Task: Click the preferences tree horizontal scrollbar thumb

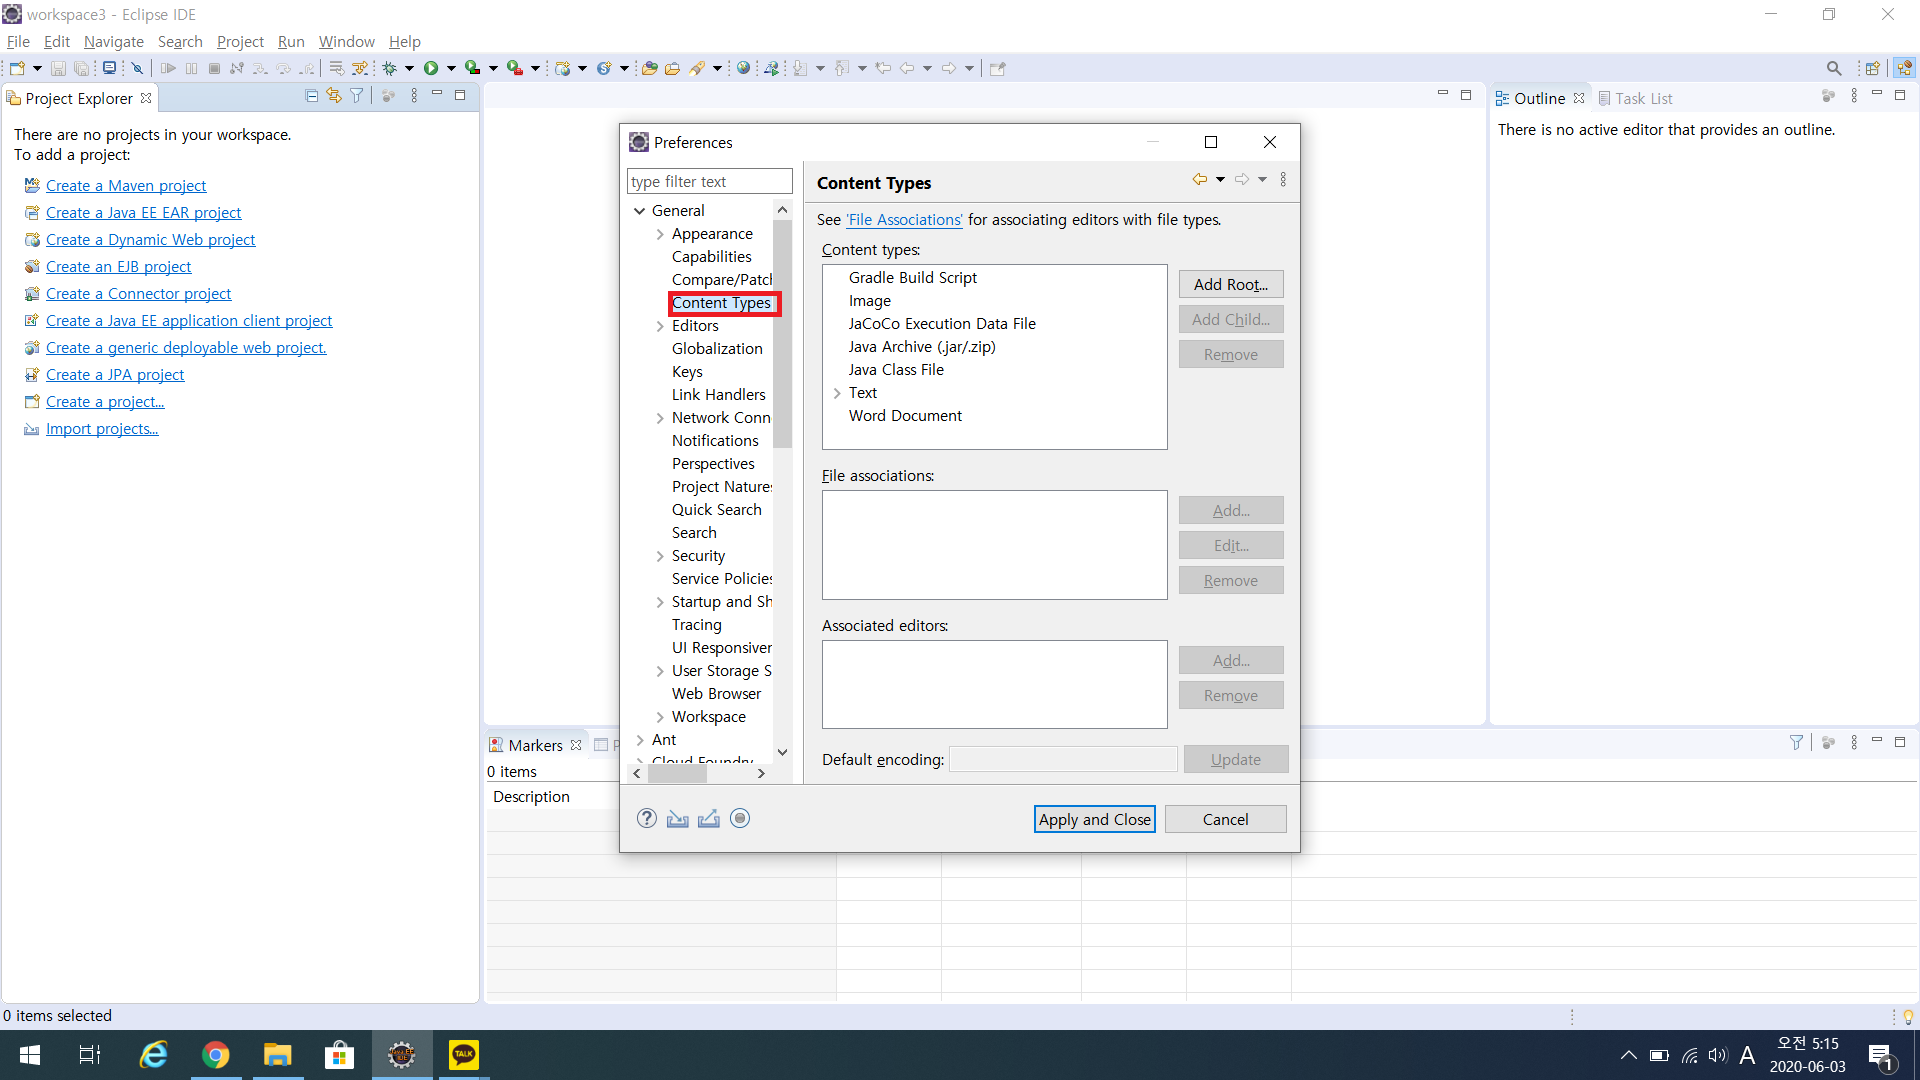Action: (x=677, y=774)
